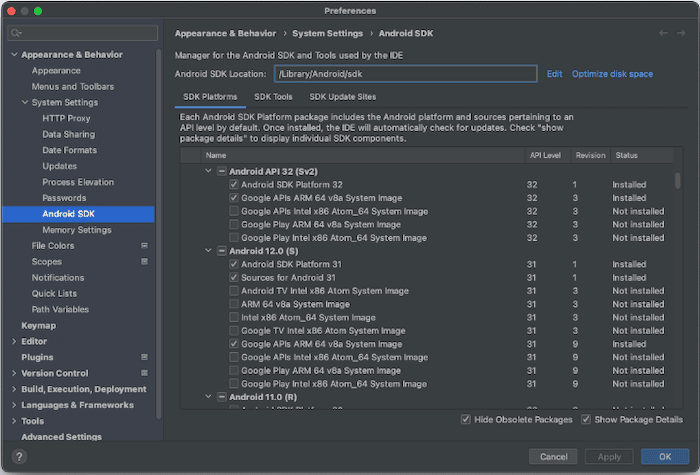Open Menus and Toolbars settings
Image resolution: width=700 pixels, height=475 pixels.
(73, 87)
